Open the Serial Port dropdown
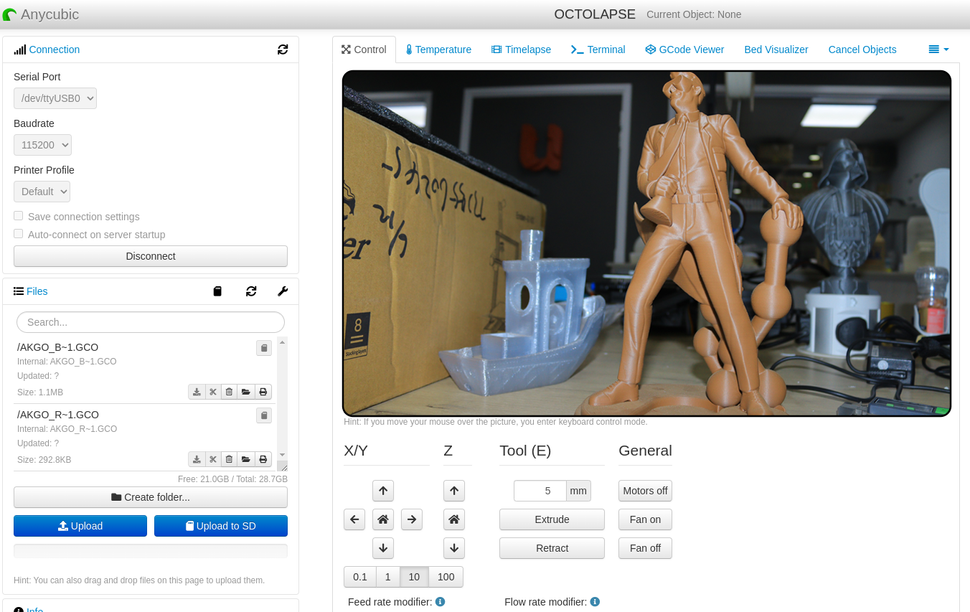This screenshot has width=970, height=612. click(x=54, y=97)
